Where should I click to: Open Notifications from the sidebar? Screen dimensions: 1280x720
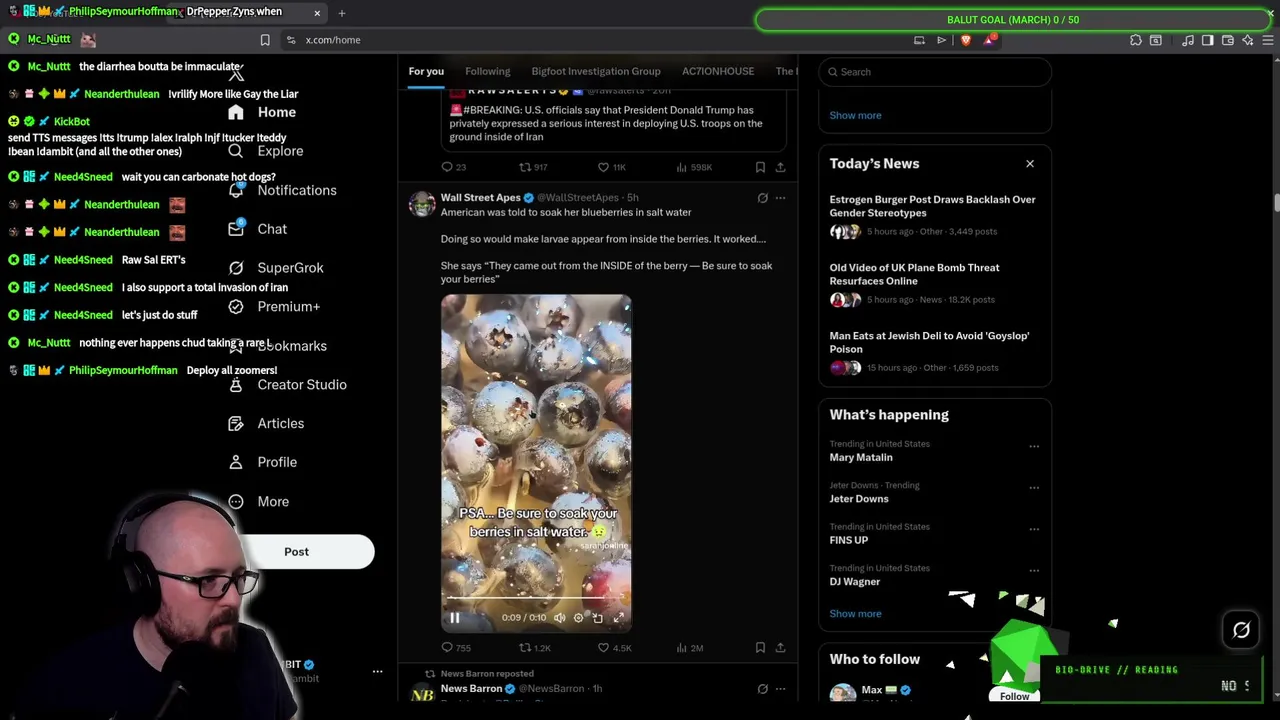click(x=282, y=190)
